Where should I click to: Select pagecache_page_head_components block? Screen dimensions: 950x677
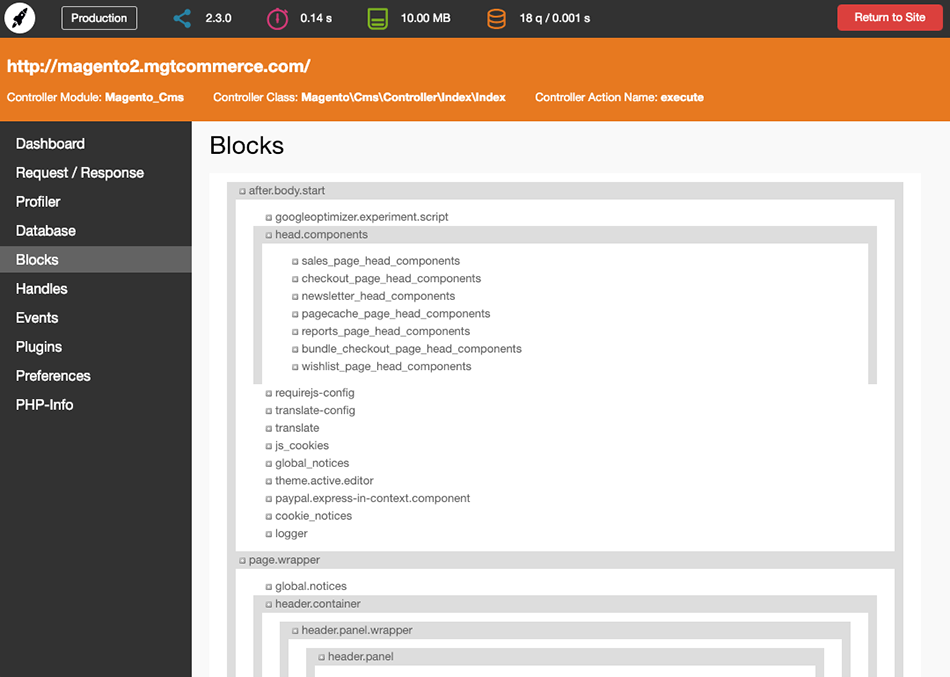[396, 313]
